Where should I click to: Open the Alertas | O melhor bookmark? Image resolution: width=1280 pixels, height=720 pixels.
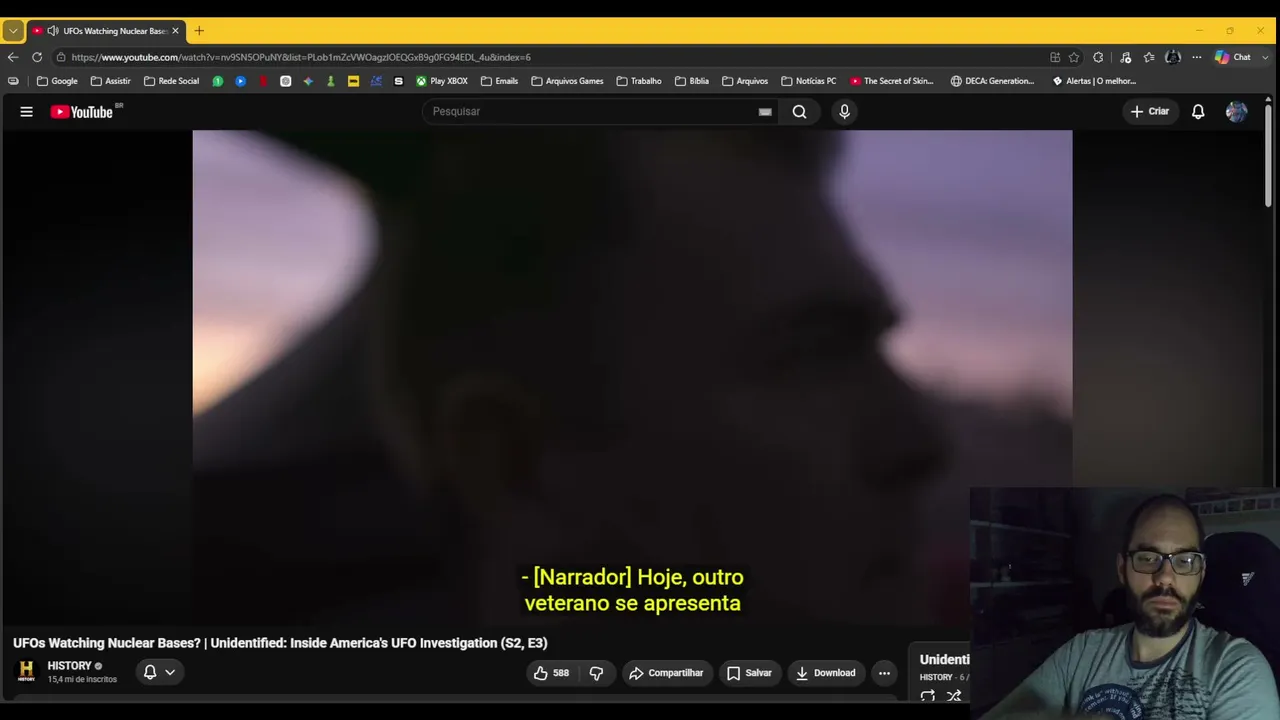(x=1094, y=81)
